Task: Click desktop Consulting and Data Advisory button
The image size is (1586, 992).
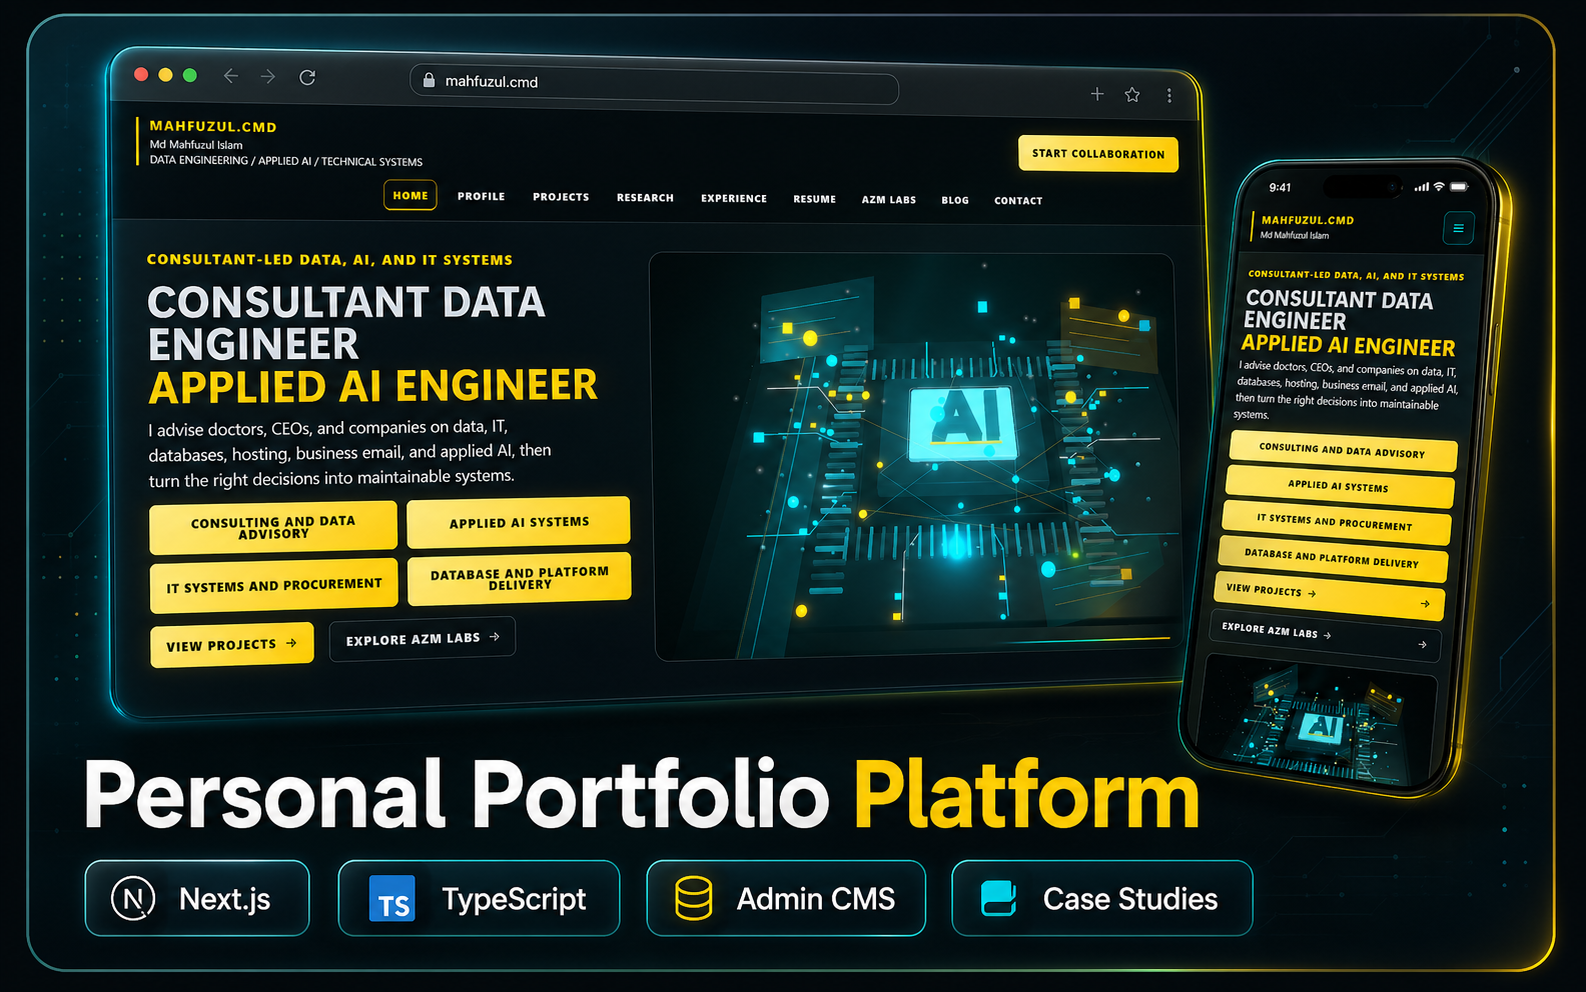Action: pos(273,527)
